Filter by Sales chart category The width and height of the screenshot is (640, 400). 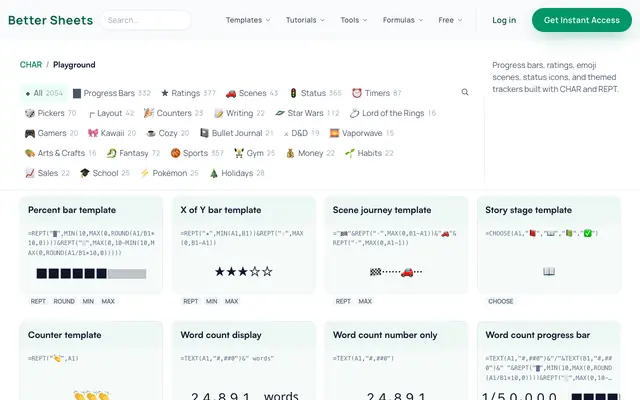pos(47,173)
